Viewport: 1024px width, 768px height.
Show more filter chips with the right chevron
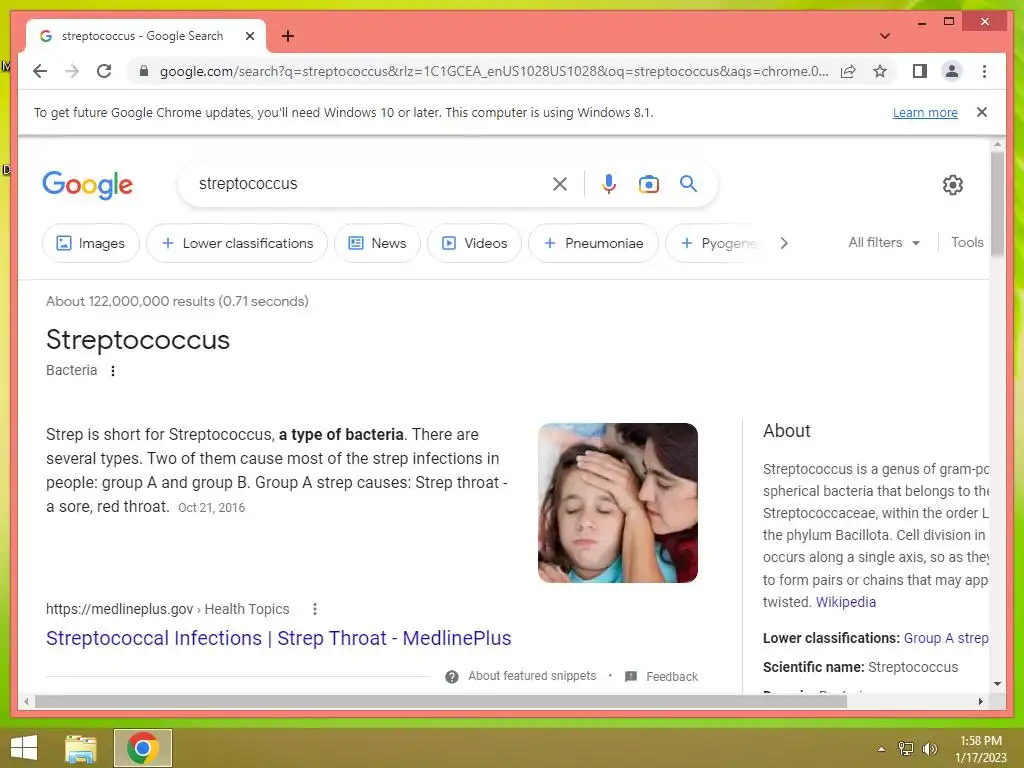click(784, 243)
